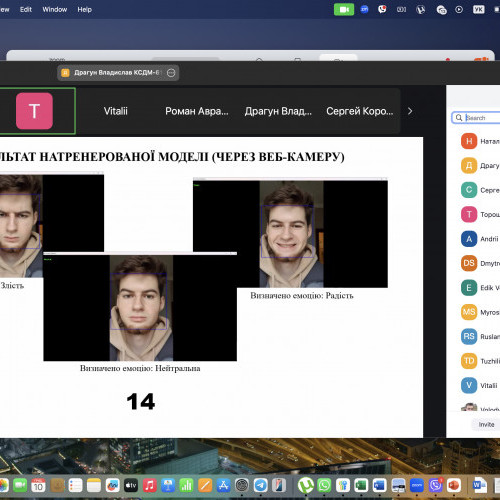Image resolution: width=500 pixels, height=500 pixels.
Task: Select Серге participant with green C avatar
Action: pyautogui.click(x=480, y=190)
